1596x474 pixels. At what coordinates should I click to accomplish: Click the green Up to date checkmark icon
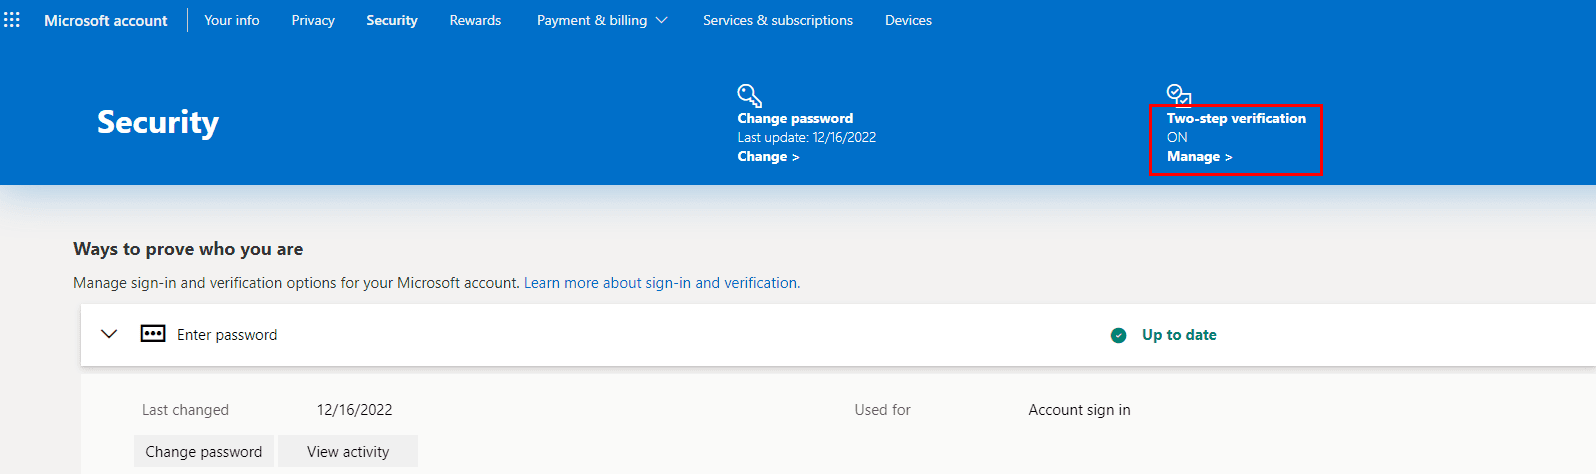[x=1119, y=335]
